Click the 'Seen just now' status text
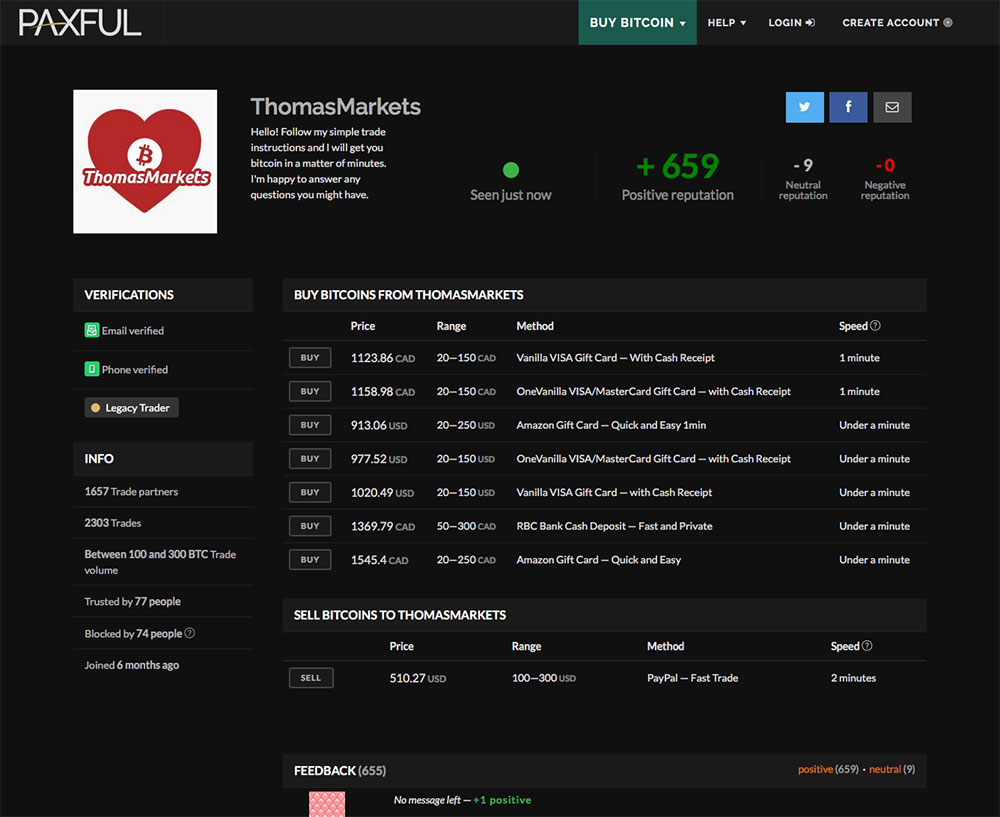The image size is (1000, 817). (511, 195)
